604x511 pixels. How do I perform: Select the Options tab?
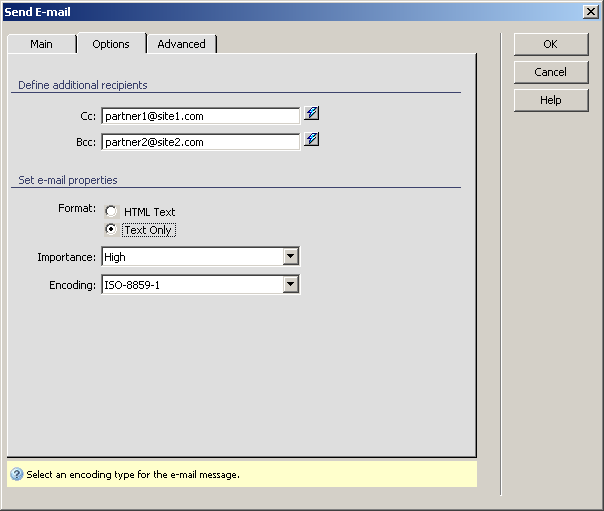[x=111, y=44]
